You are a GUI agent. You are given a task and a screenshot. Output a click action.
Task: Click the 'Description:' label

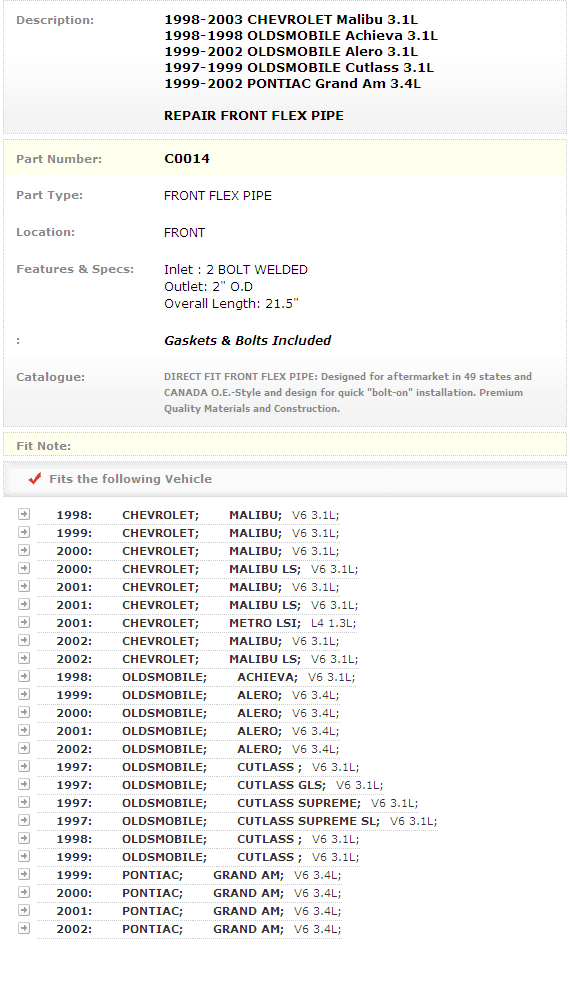(x=55, y=20)
